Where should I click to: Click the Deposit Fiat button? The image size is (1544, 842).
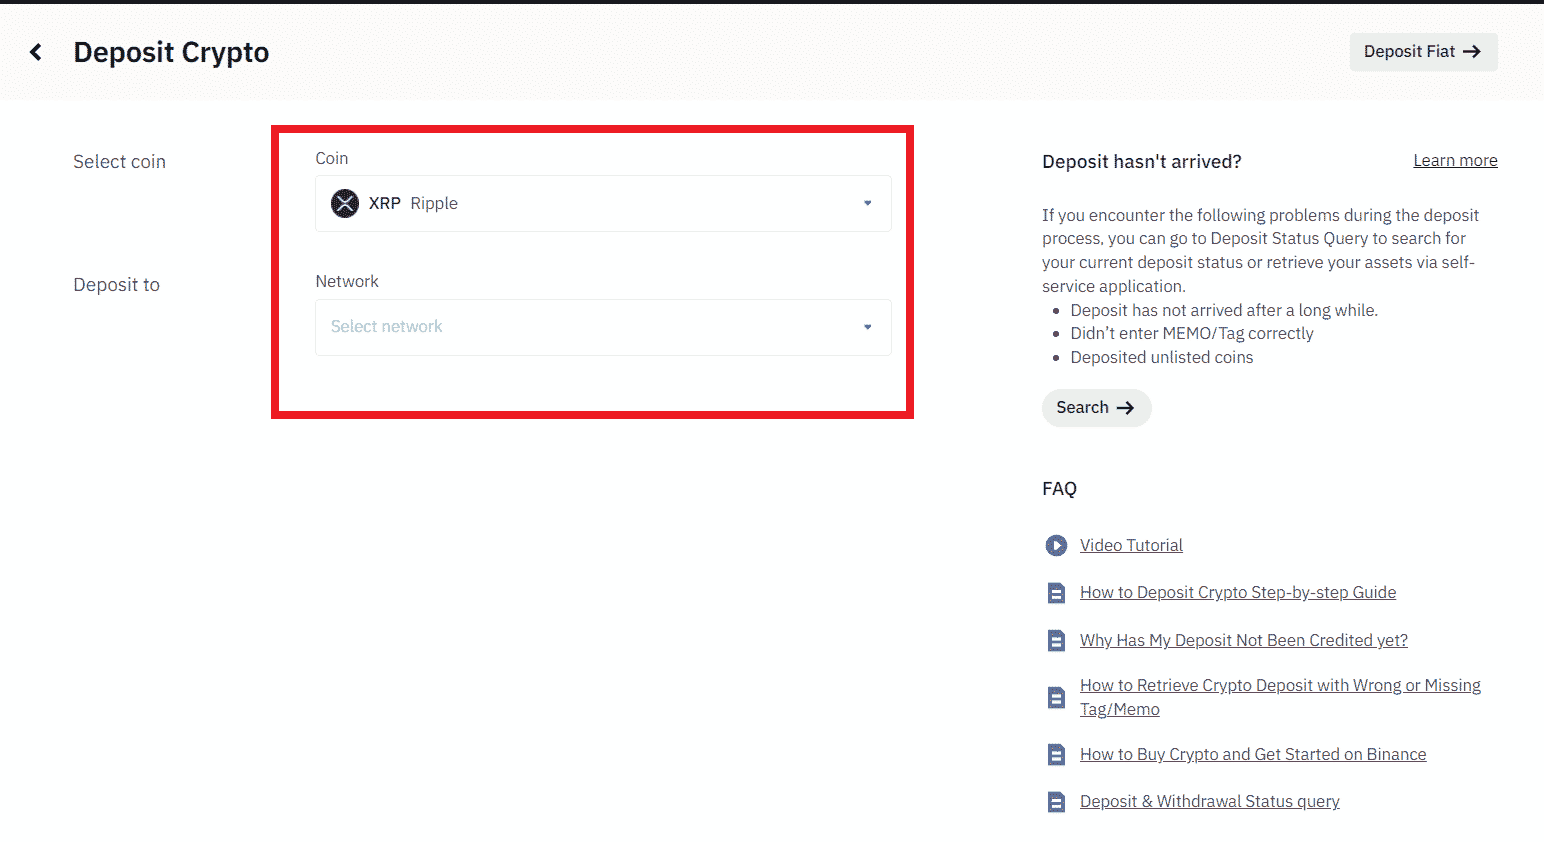[x=1423, y=52]
